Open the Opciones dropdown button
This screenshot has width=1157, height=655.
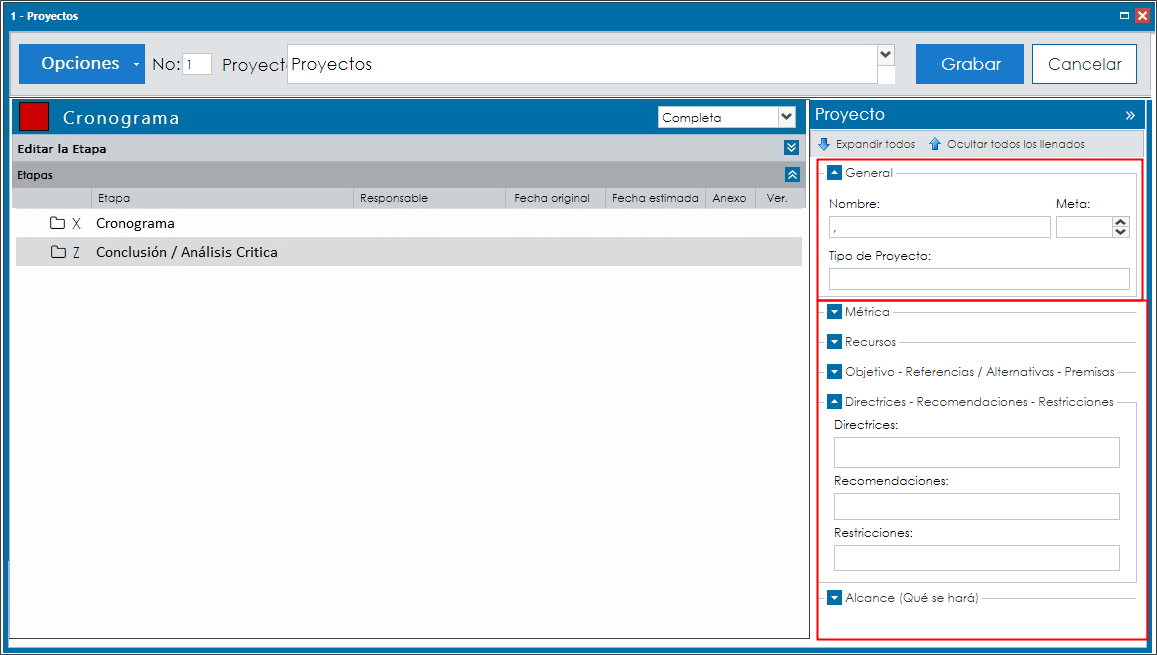point(82,63)
